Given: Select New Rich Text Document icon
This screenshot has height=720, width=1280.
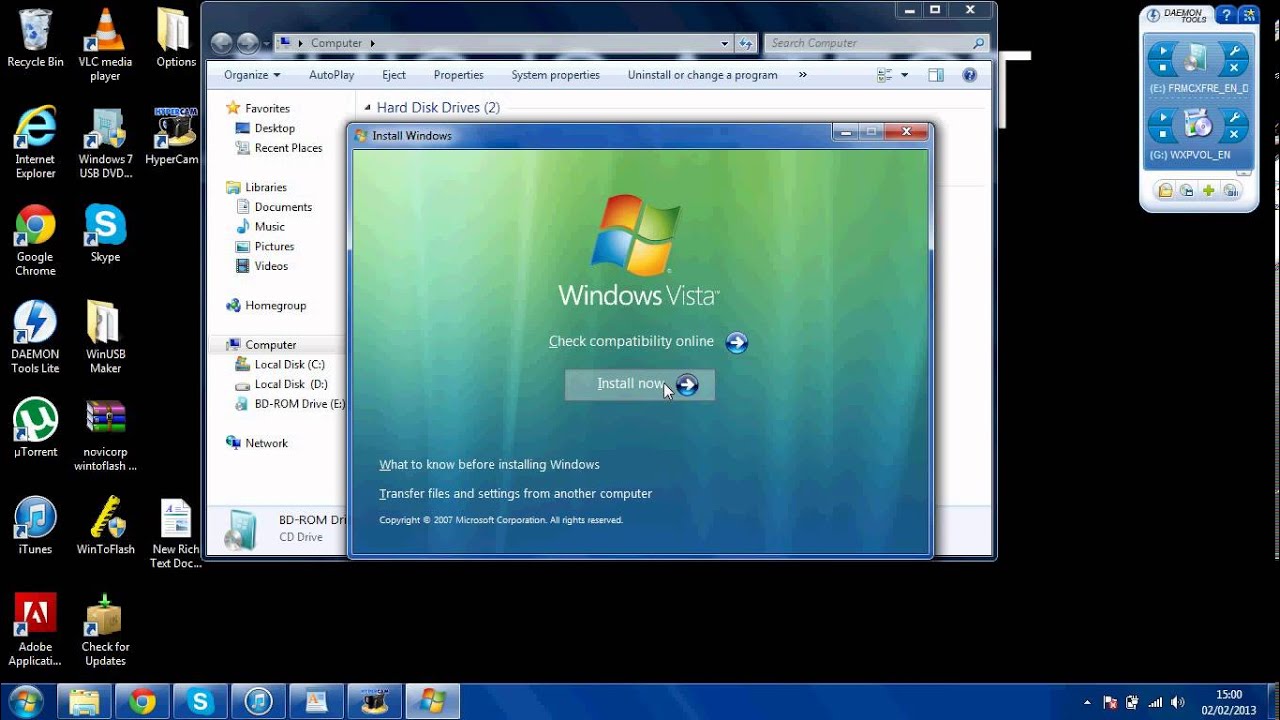Looking at the screenshot, I should click(176, 533).
